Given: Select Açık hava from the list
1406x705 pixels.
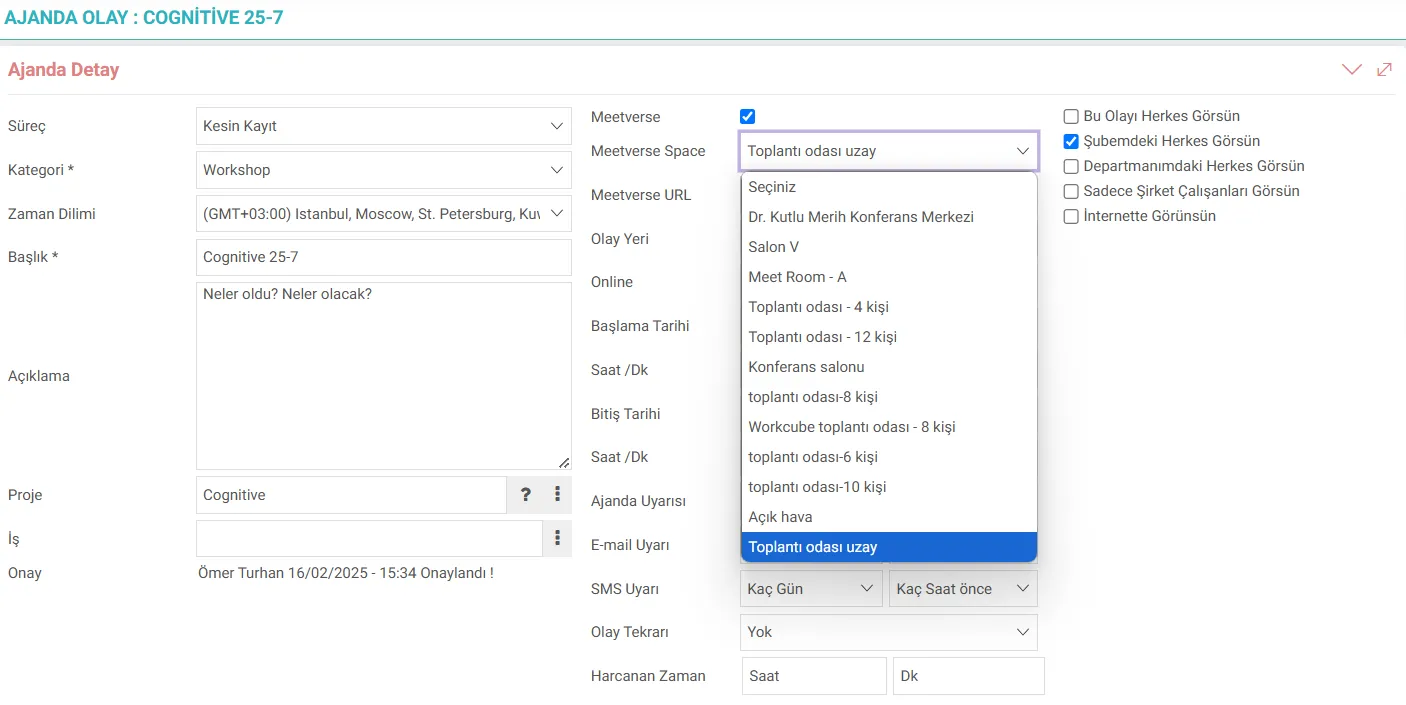Looking at the screenshot, I should pyautogui.click(x=889, y=517).
